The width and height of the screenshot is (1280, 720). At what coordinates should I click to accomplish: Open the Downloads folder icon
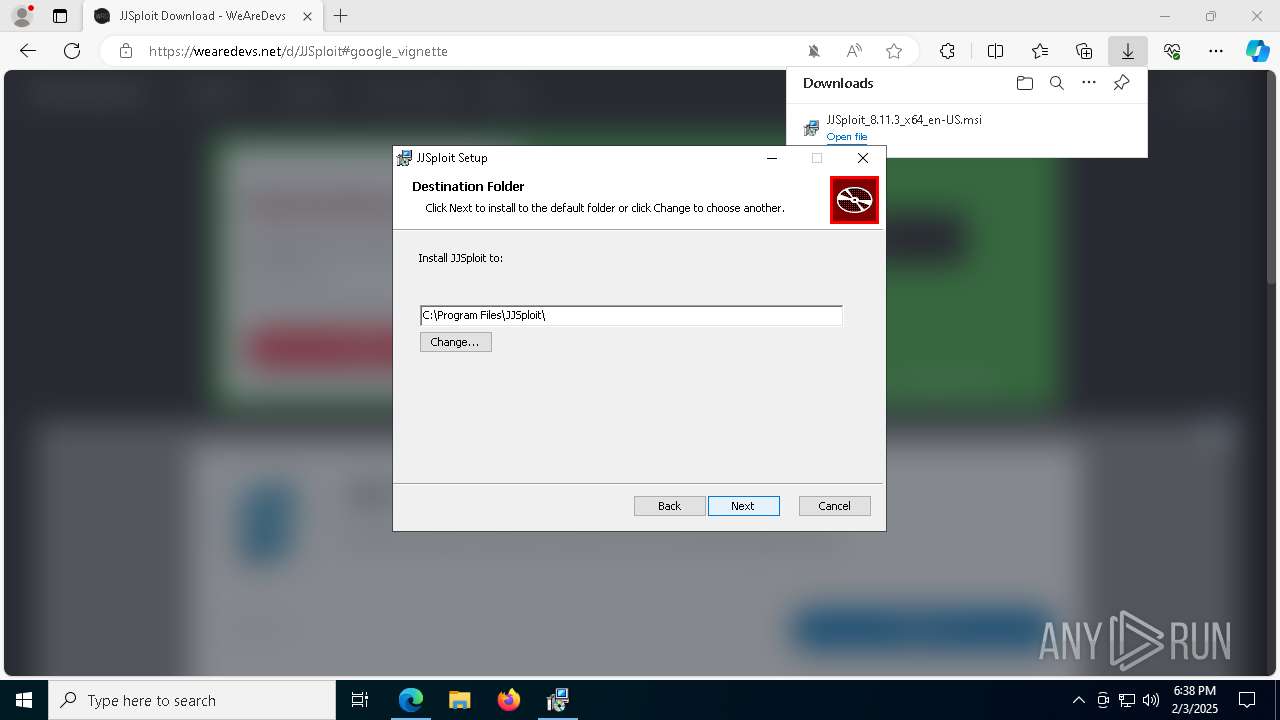click(1024, 83)
